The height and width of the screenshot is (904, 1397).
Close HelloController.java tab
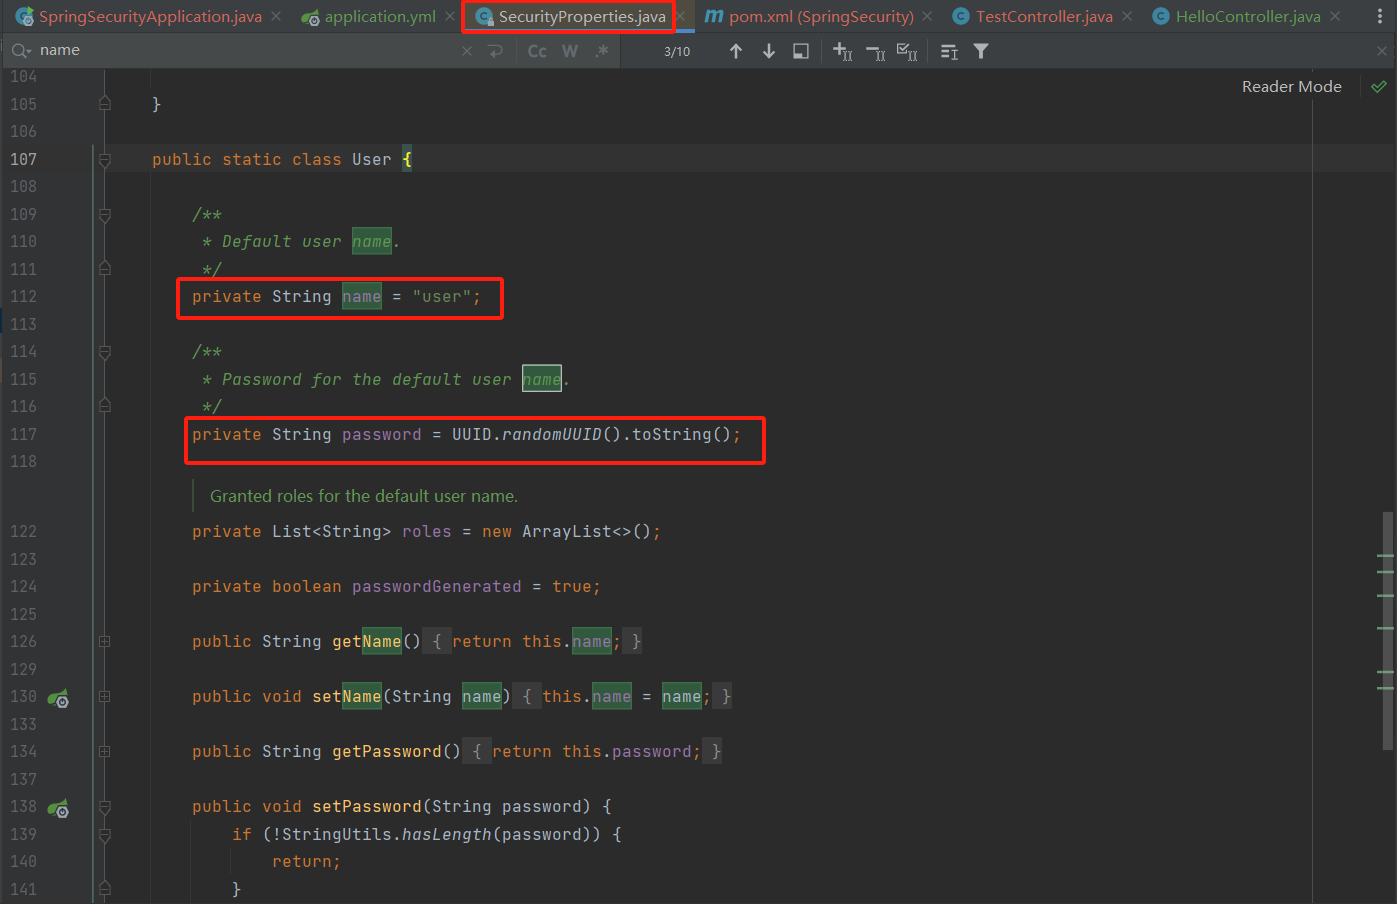pyautogui.click(x=1335, y=17)
